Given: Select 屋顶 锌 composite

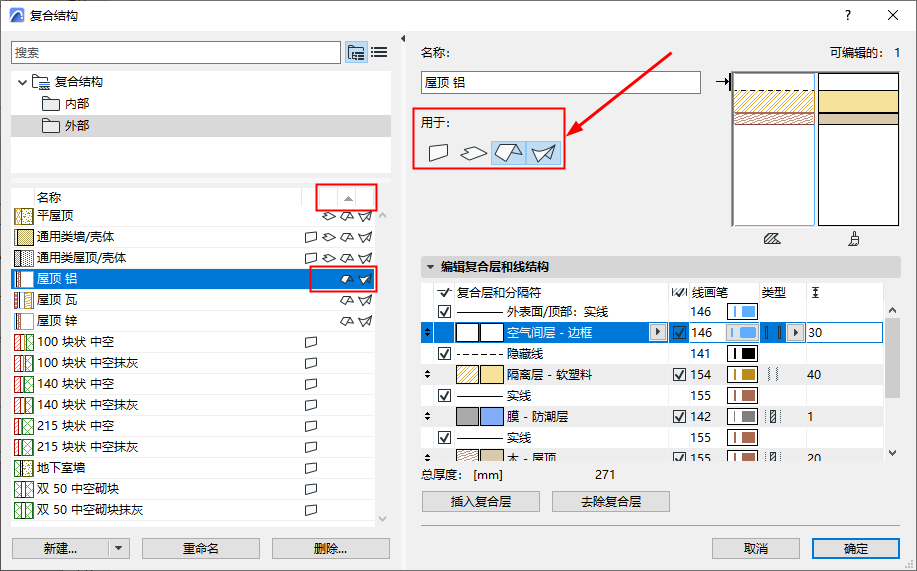Looking at the screenshot, I should click(193, 321).
